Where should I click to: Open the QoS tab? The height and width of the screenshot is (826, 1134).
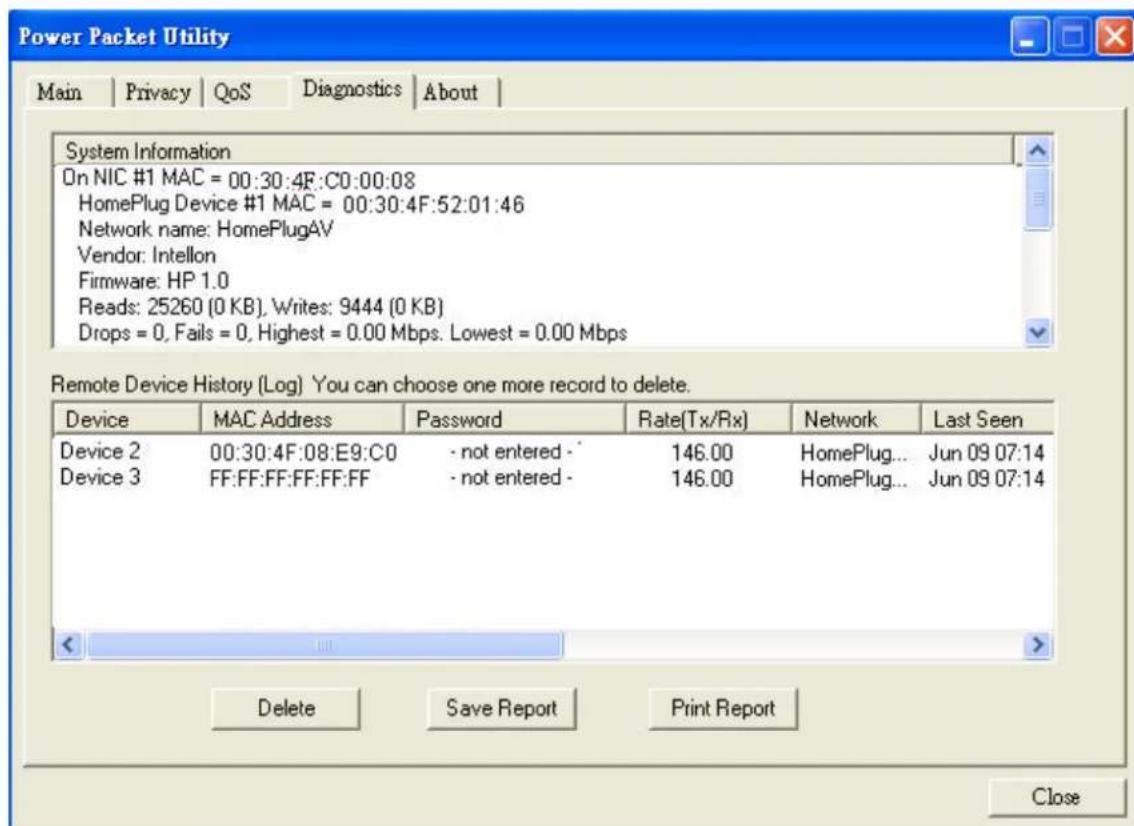[246, 93]
